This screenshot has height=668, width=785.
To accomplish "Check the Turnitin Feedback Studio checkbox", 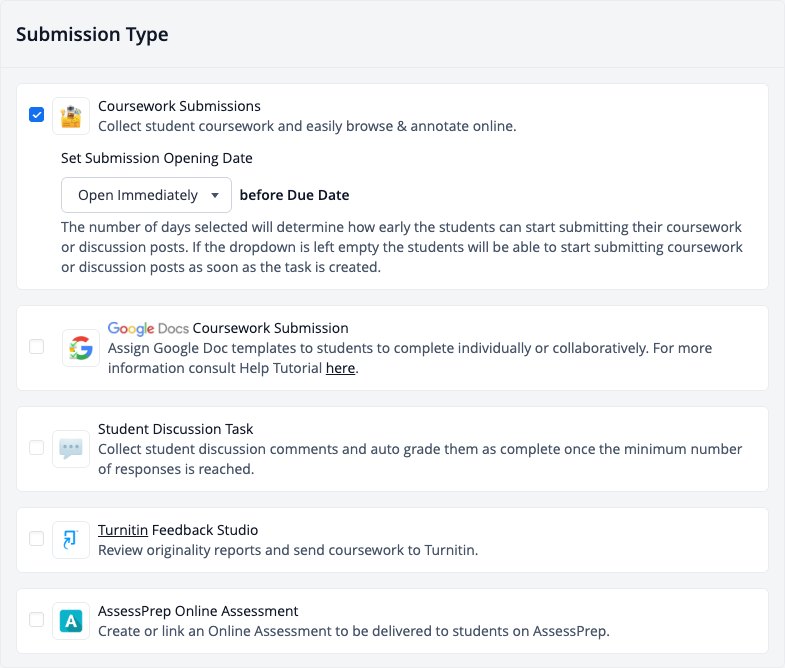I will [x=37, y=538].
